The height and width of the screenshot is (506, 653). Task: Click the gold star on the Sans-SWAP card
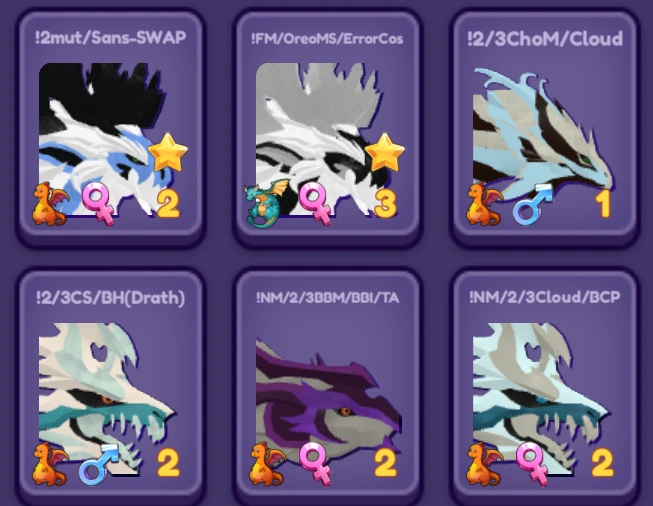tap(168, 153)
